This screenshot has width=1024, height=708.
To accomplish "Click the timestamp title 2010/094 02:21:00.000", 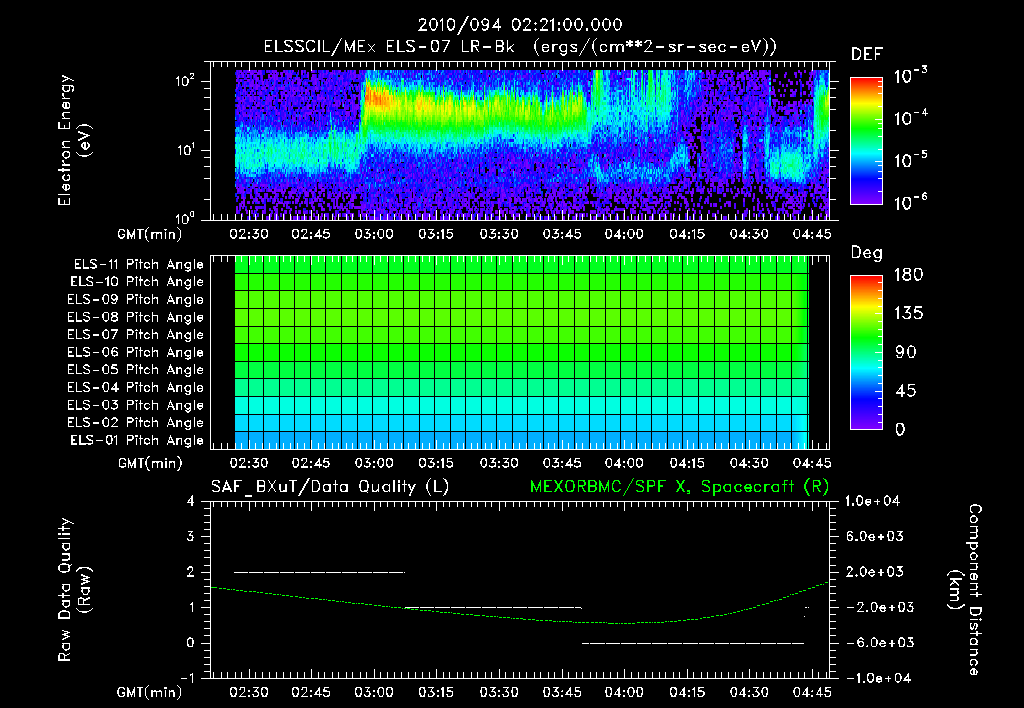I will (520, 25).
